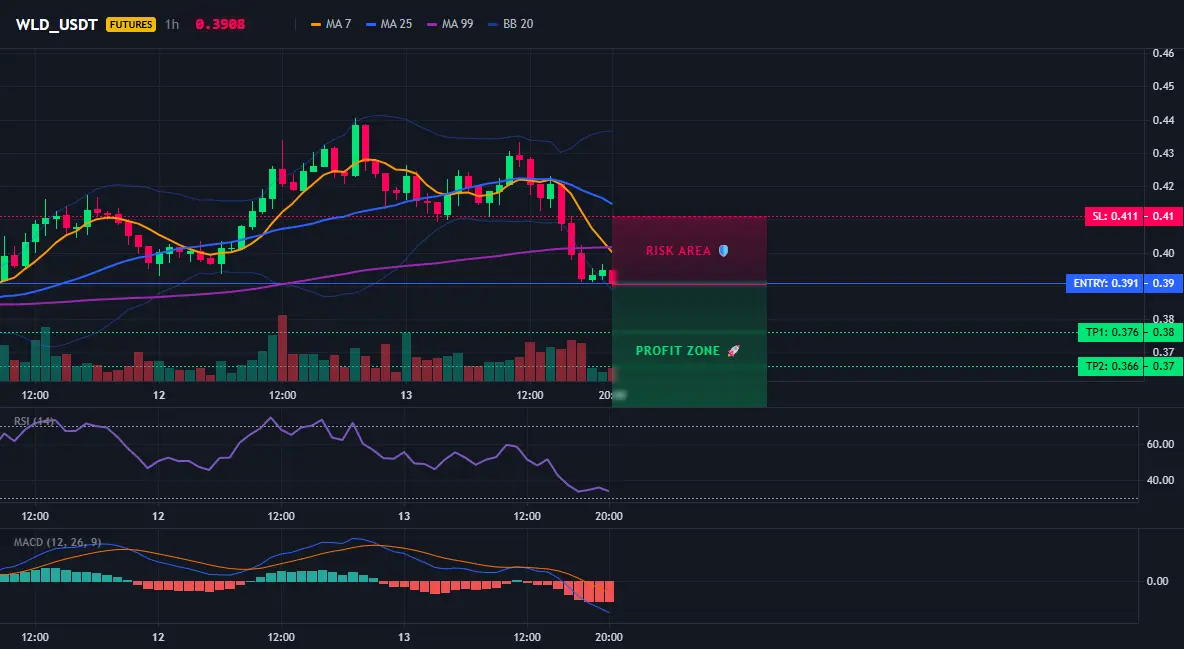The height and width of the screenshot is (649, 1184).
Task: Click the green TP1: 0.376 price tag
Action: 1110,332
